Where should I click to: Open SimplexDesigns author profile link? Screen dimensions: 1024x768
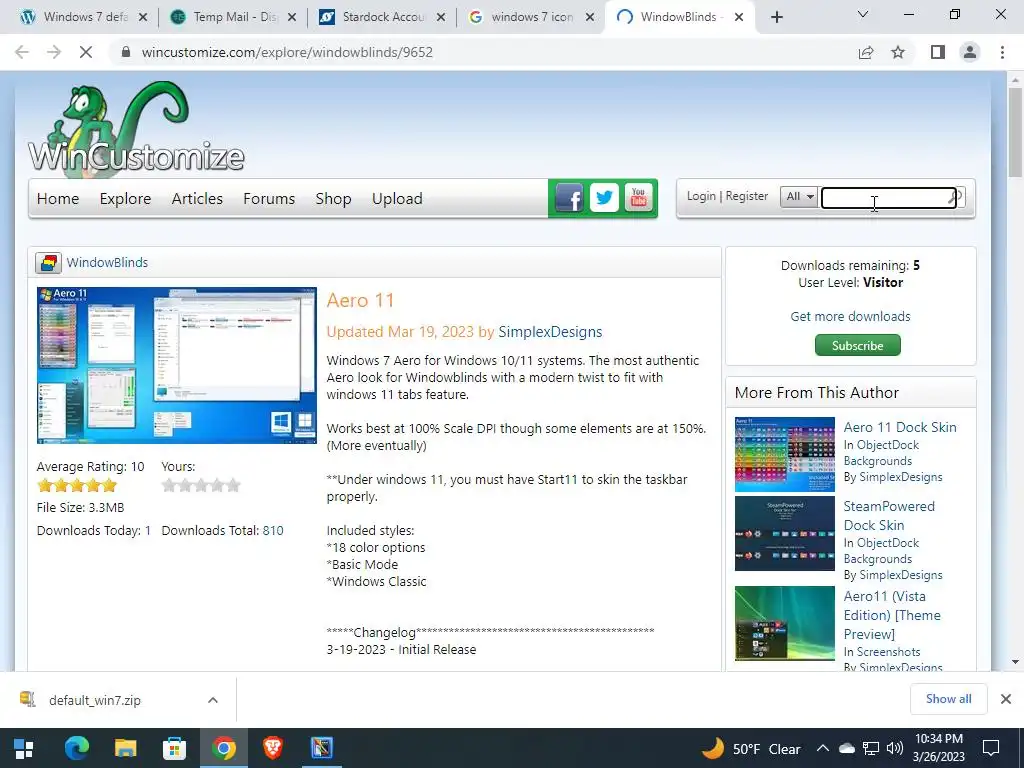pos(550,332)
